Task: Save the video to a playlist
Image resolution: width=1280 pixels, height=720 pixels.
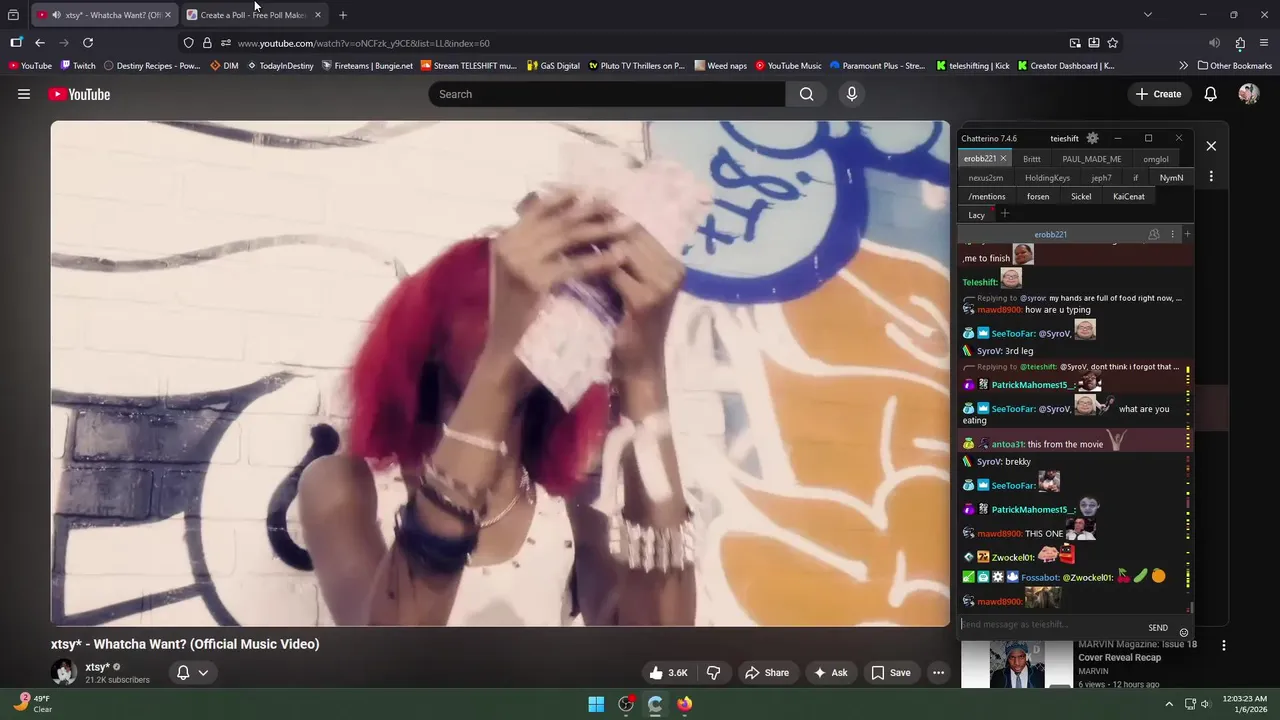Action: pyautogui.click(x=890, y=673)
